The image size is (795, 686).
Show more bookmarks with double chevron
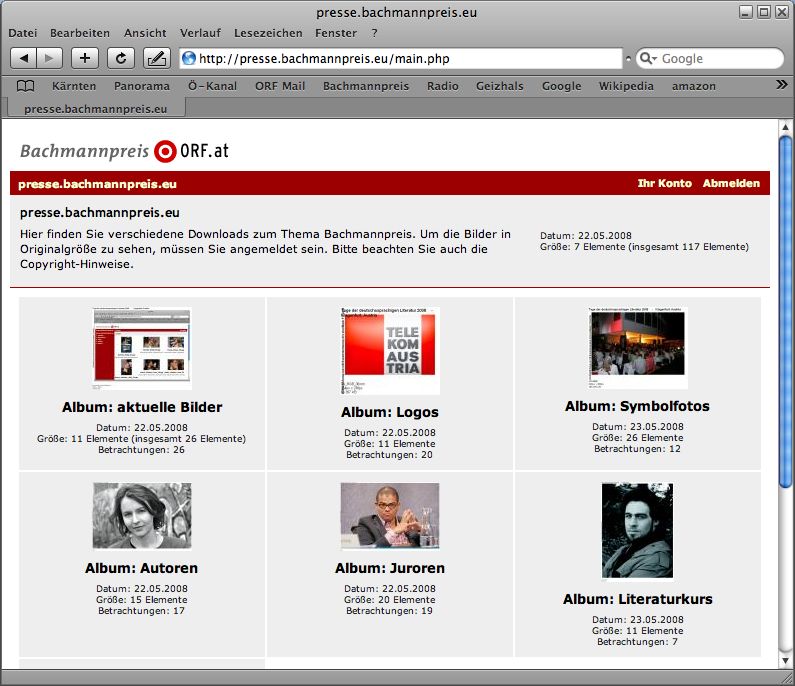(x=782, y=85)
